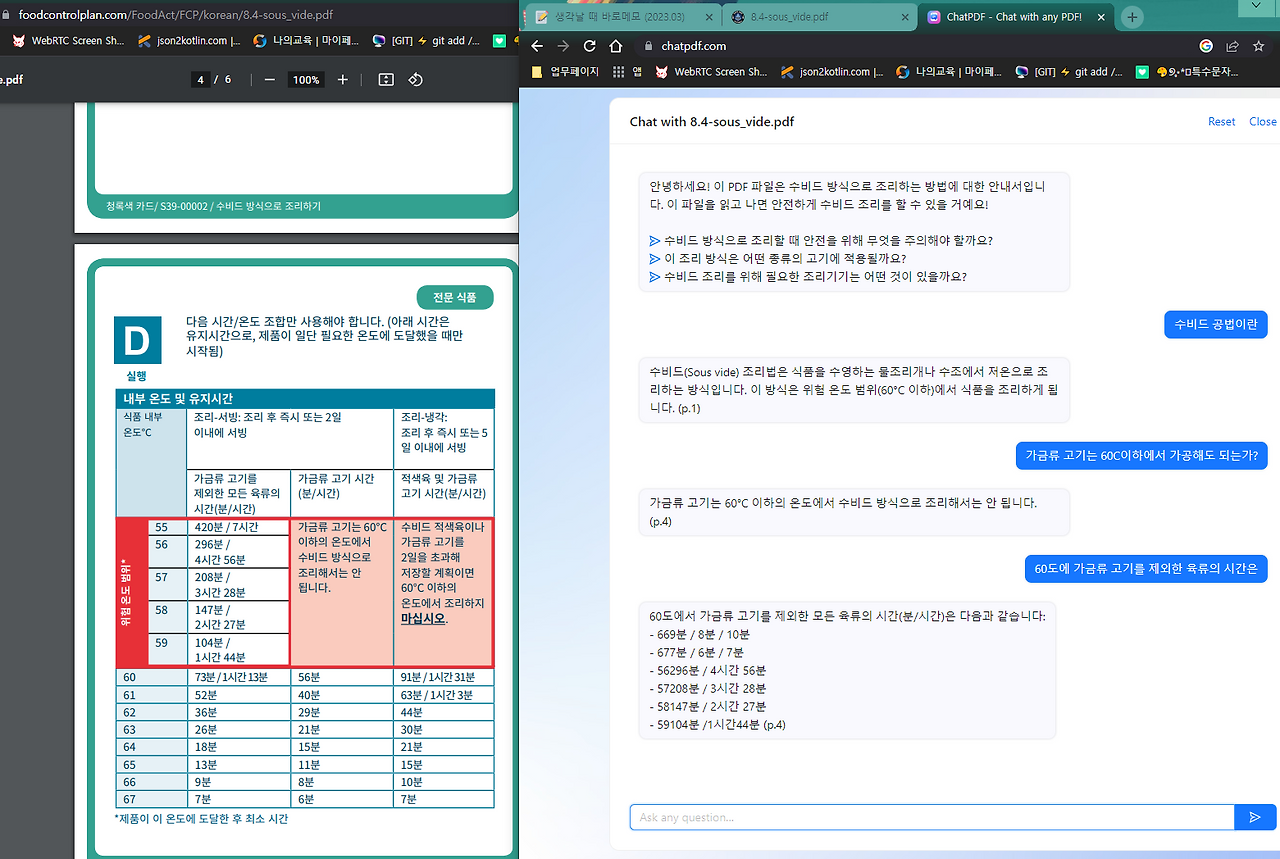Share this page using the share icon
Image resolution: width=1280 pixels, height=859 pixels.
coord(1233,46)
